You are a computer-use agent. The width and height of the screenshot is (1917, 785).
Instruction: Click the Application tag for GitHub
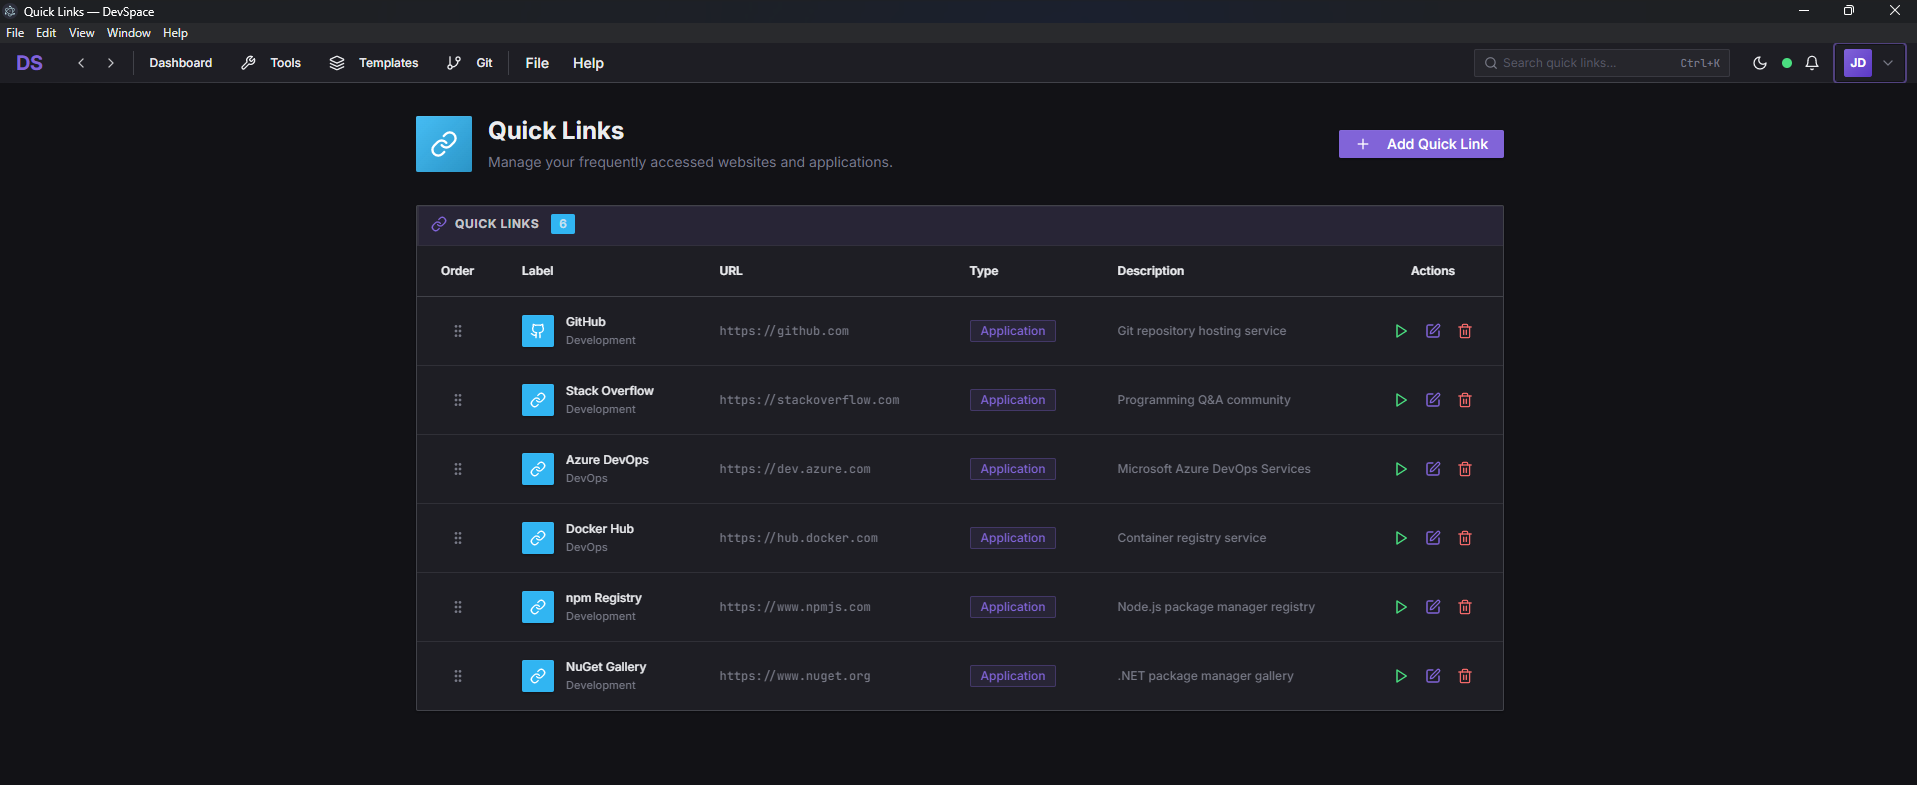click(x=1013, y=331)
